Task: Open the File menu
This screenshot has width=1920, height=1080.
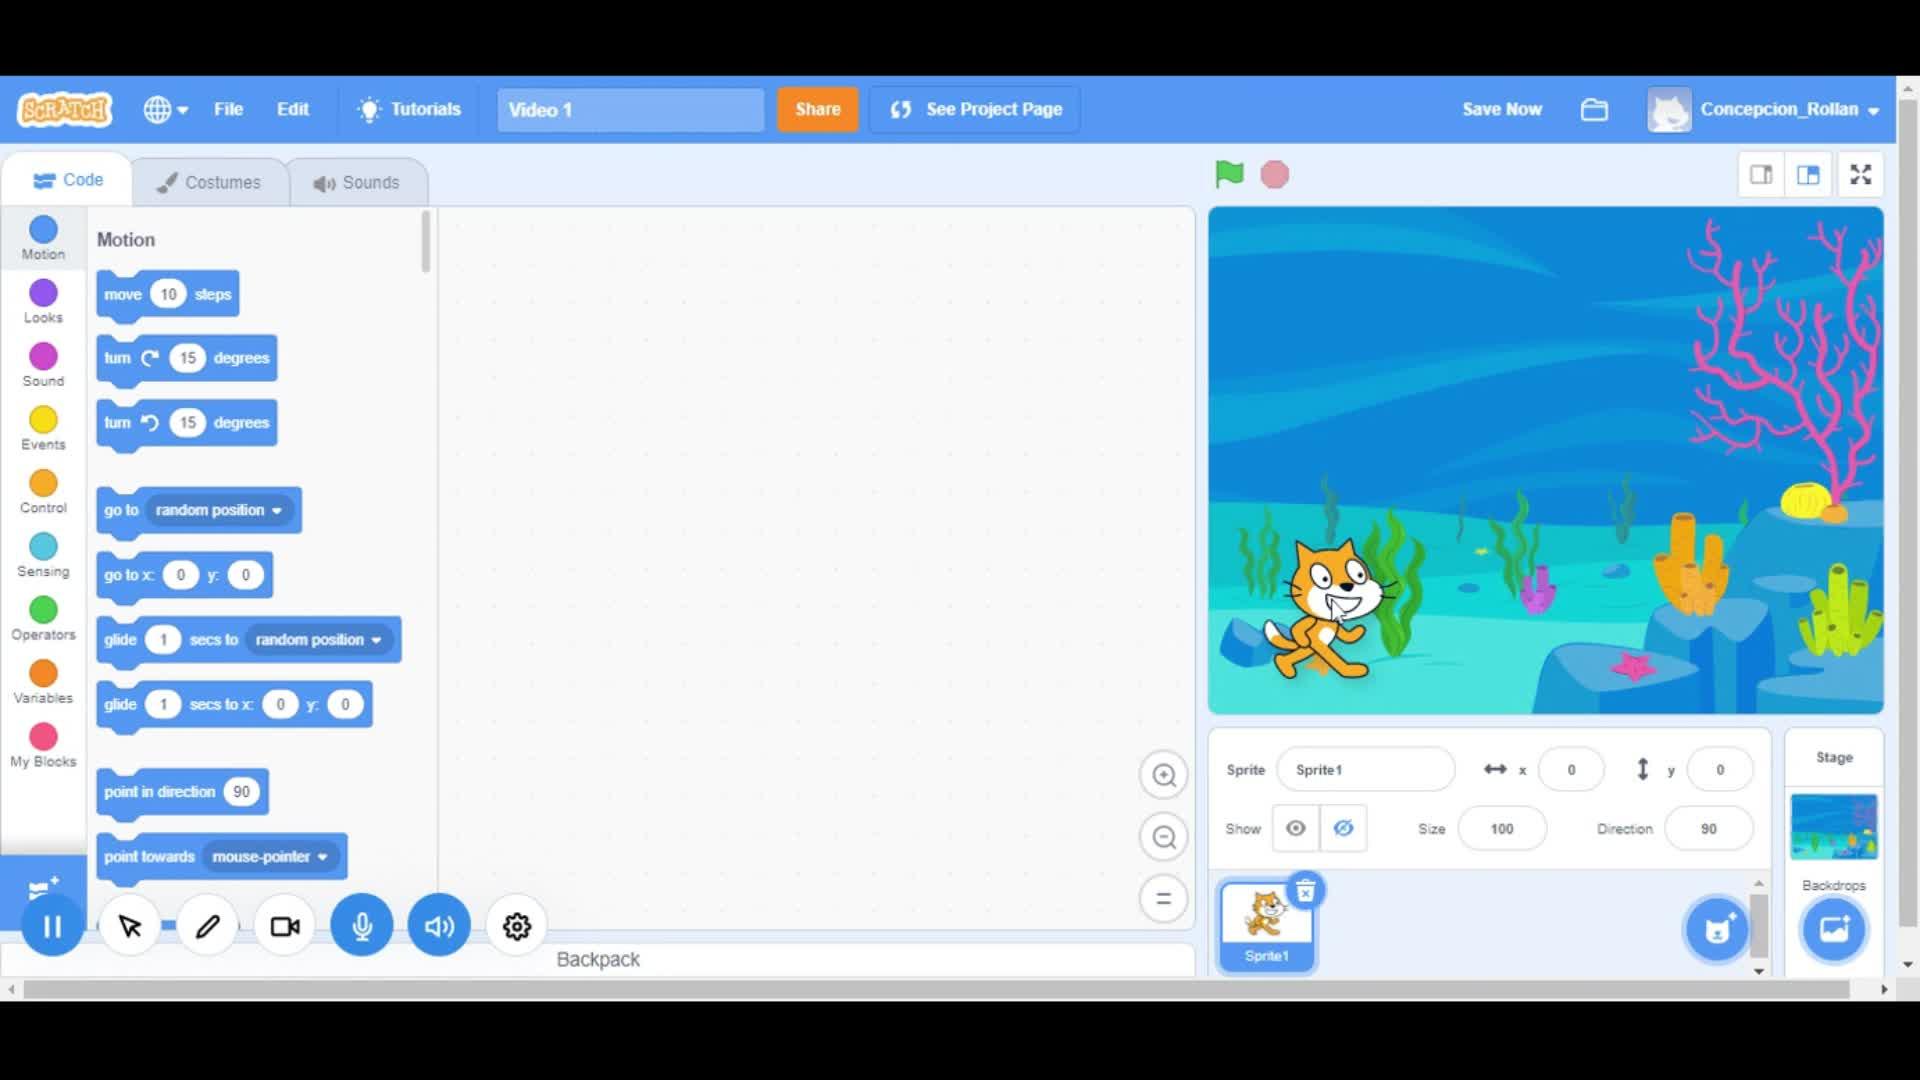Action: [x=228, y=109]
